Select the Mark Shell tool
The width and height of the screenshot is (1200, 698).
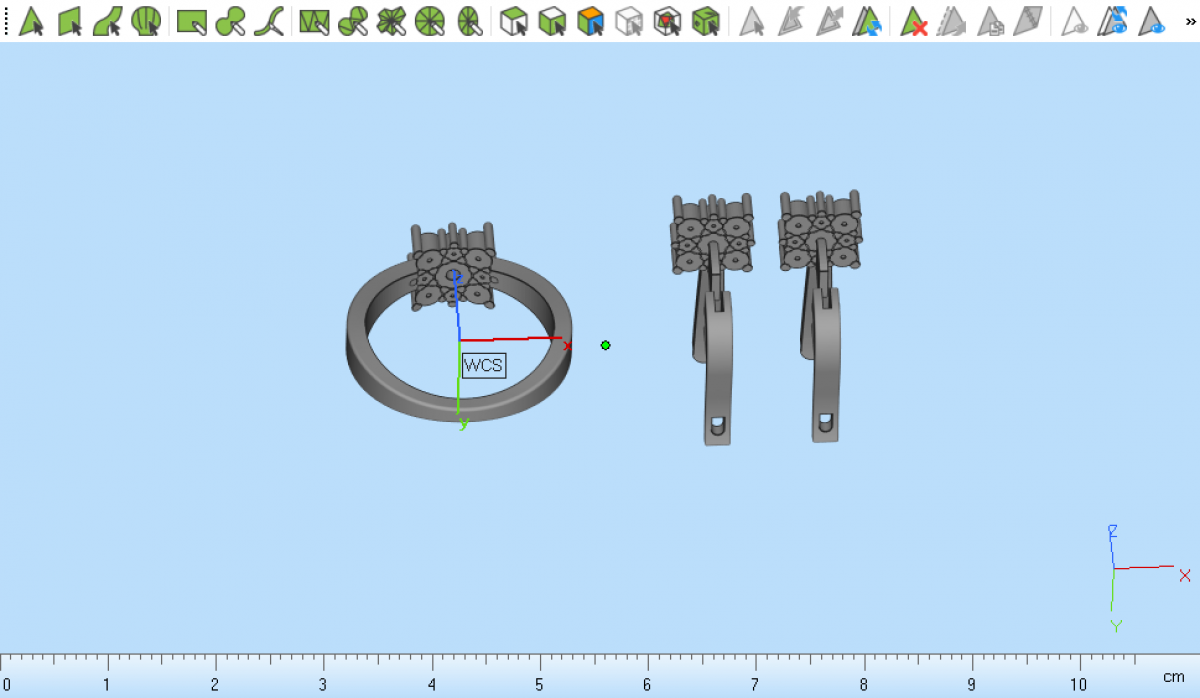tap(146, 21)
